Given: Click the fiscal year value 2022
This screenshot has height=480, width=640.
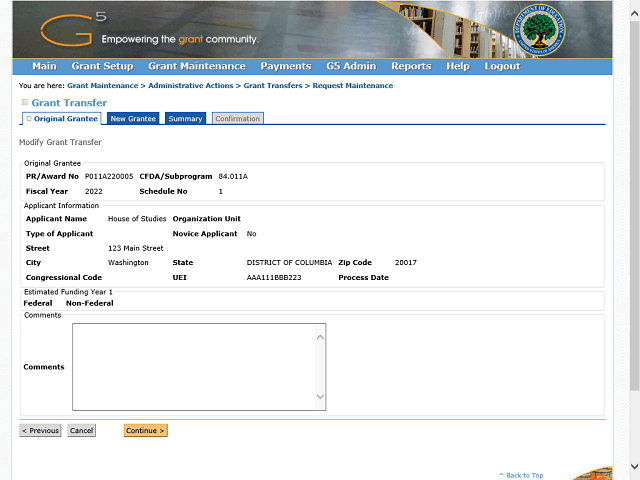Looking at the screenshot, I should [93, 191].
